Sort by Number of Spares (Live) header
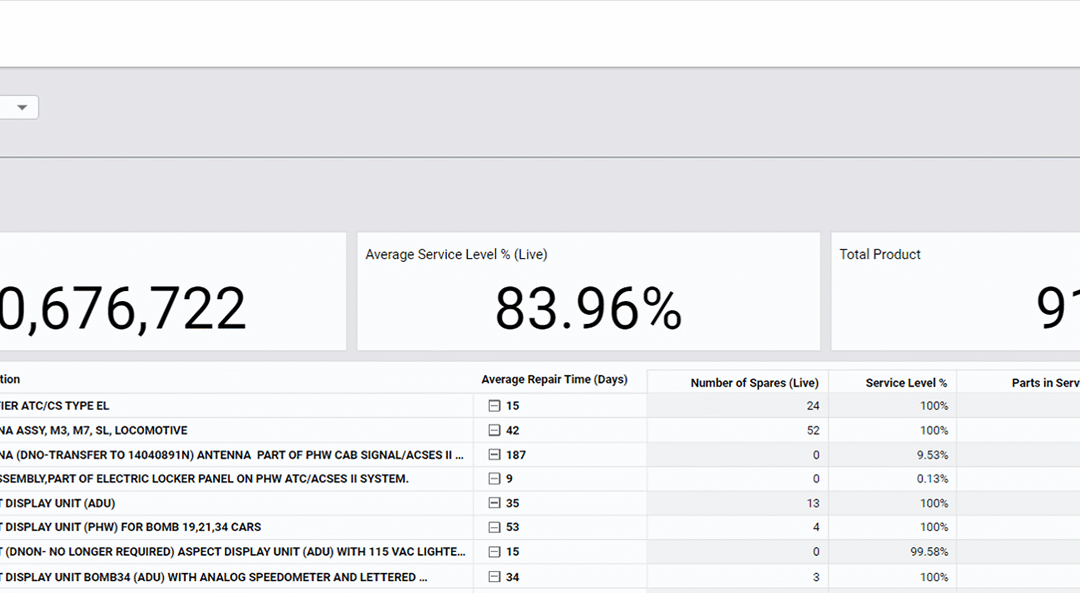Screen dimensions: 1080x593 click(x=753, y=382)
